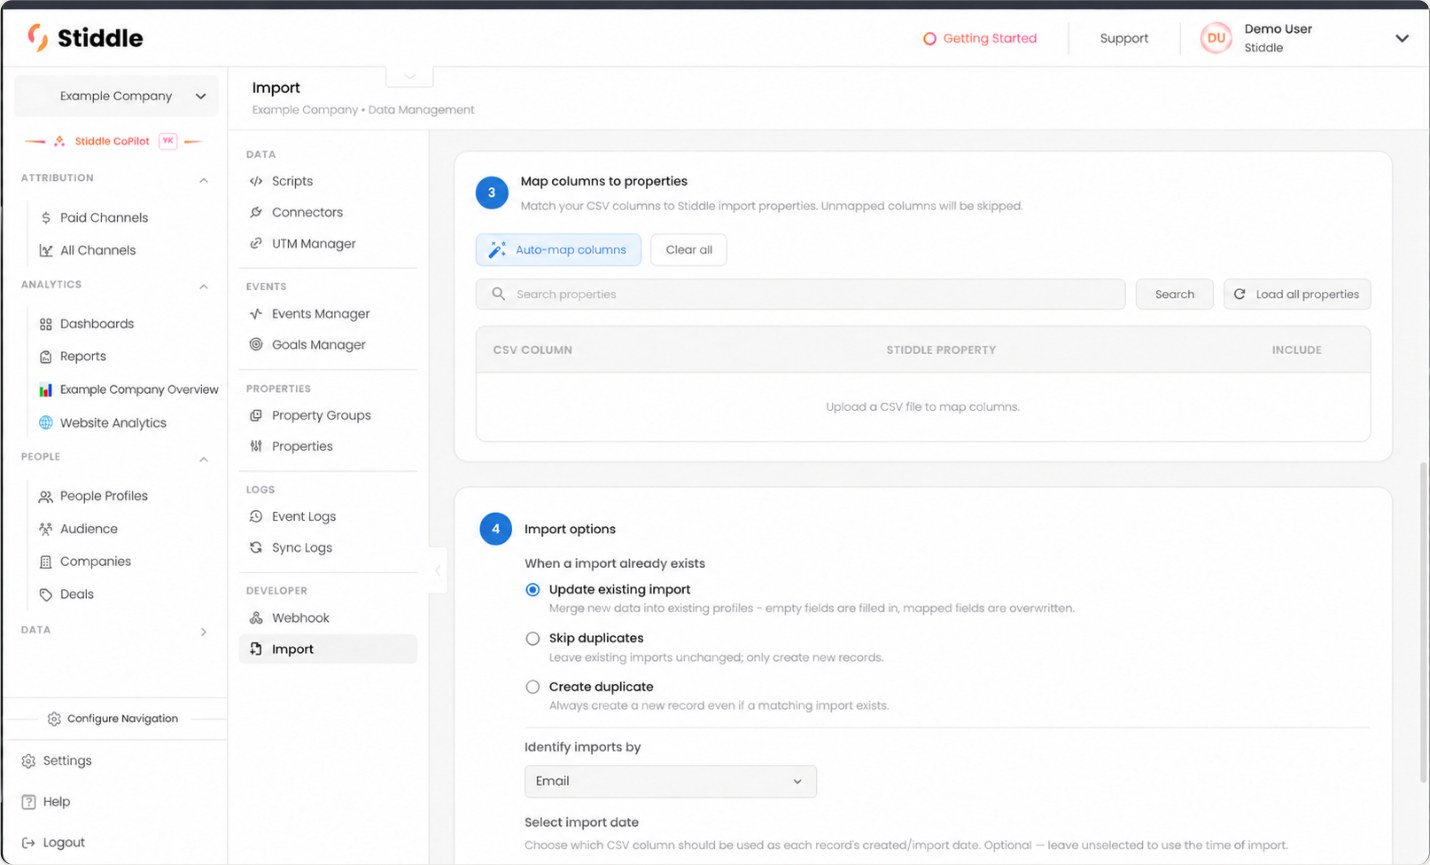Screen dimensions: 1430x865
Task: Open the Identify imports by Email dropdown
Action: tap(670, 781)
